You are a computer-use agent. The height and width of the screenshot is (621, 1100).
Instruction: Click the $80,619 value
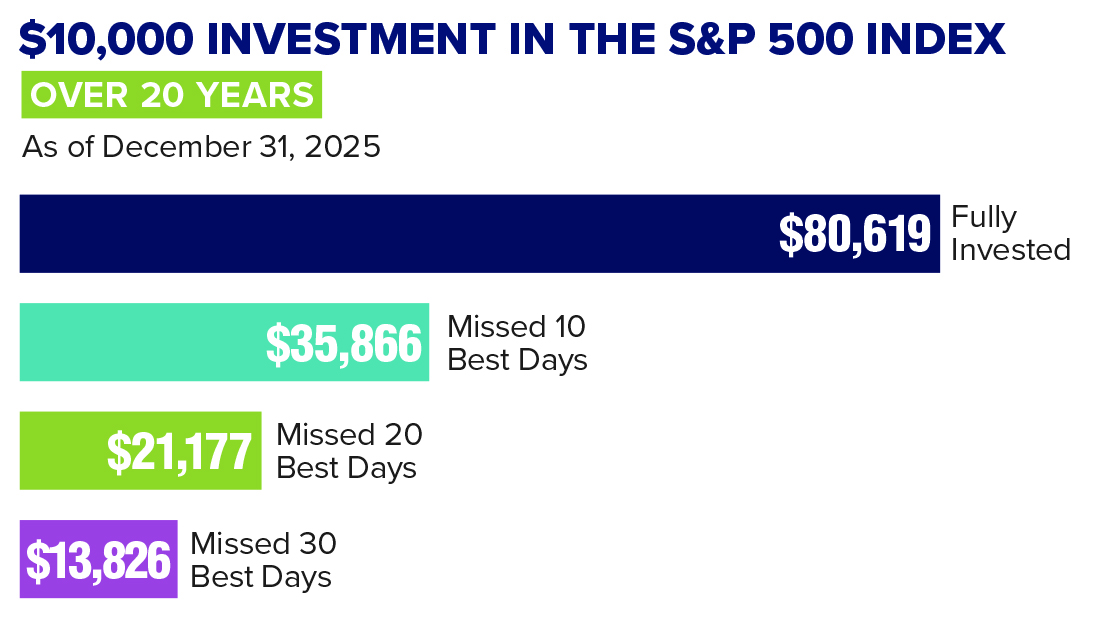tap(855, 235)
